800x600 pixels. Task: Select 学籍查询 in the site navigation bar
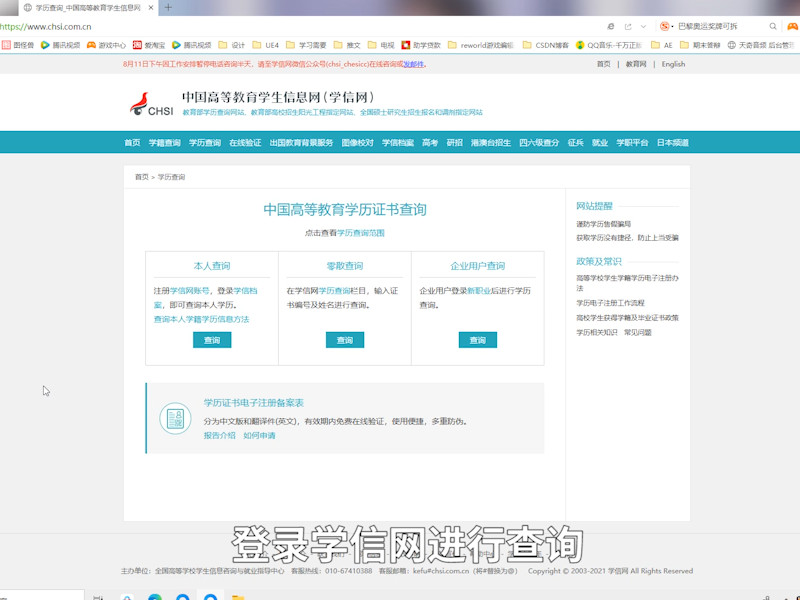coord(163,142)
